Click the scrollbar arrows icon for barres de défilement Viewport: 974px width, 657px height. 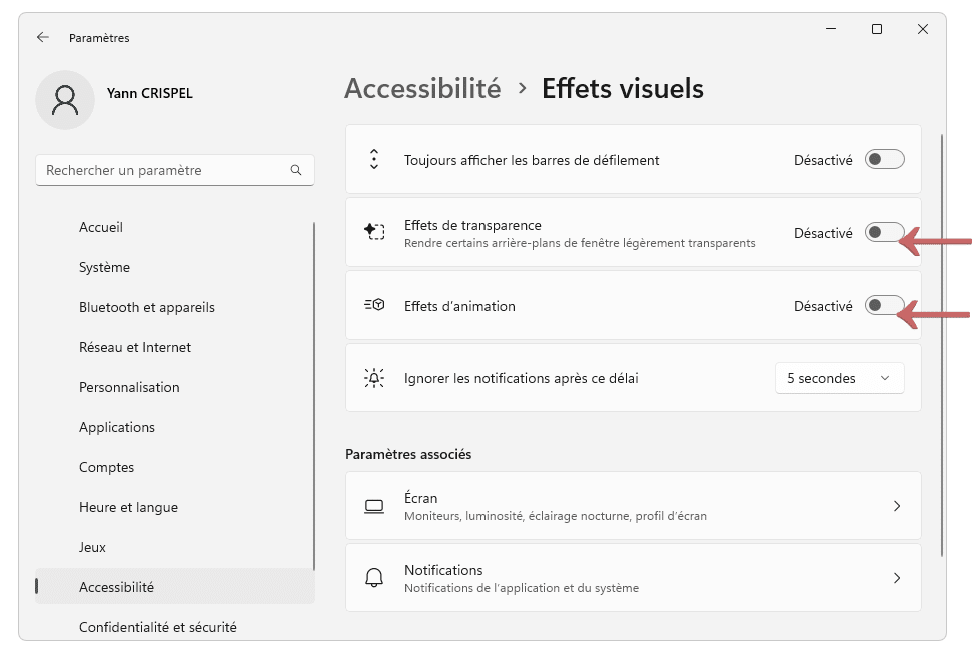(374, 160)
